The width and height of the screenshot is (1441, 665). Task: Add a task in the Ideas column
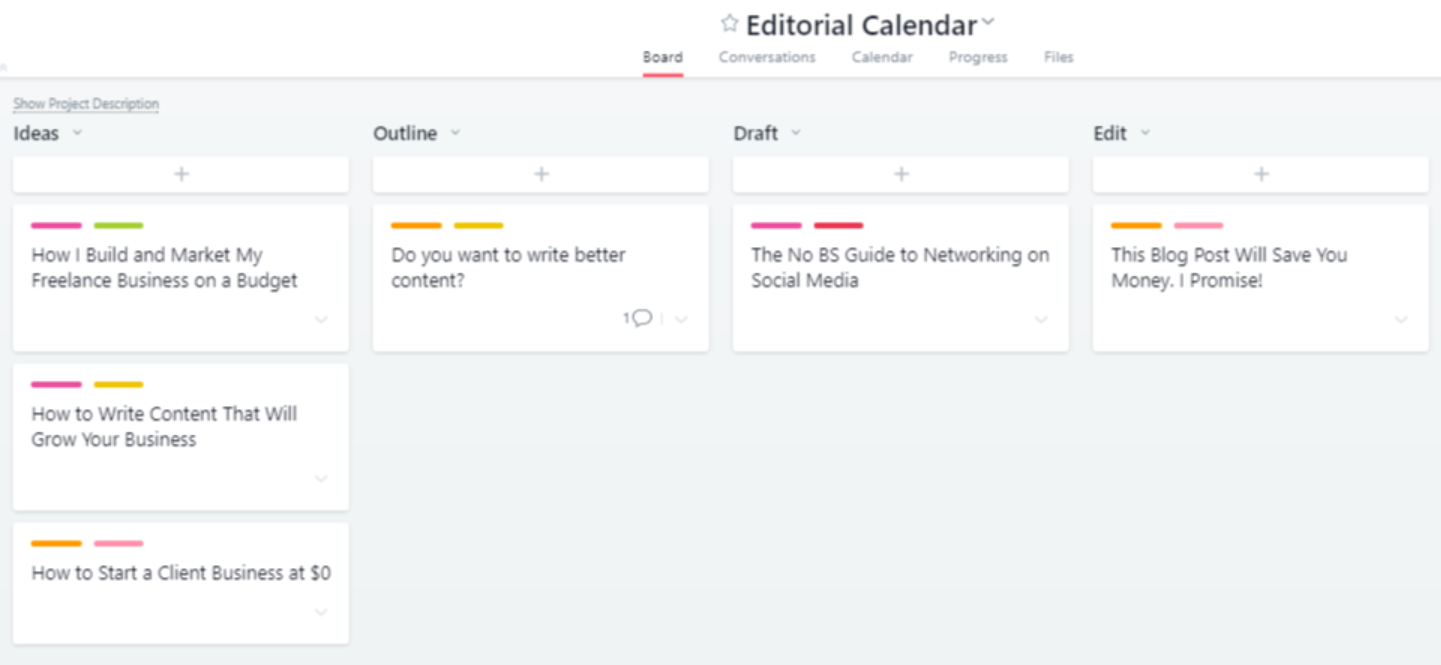181,175
